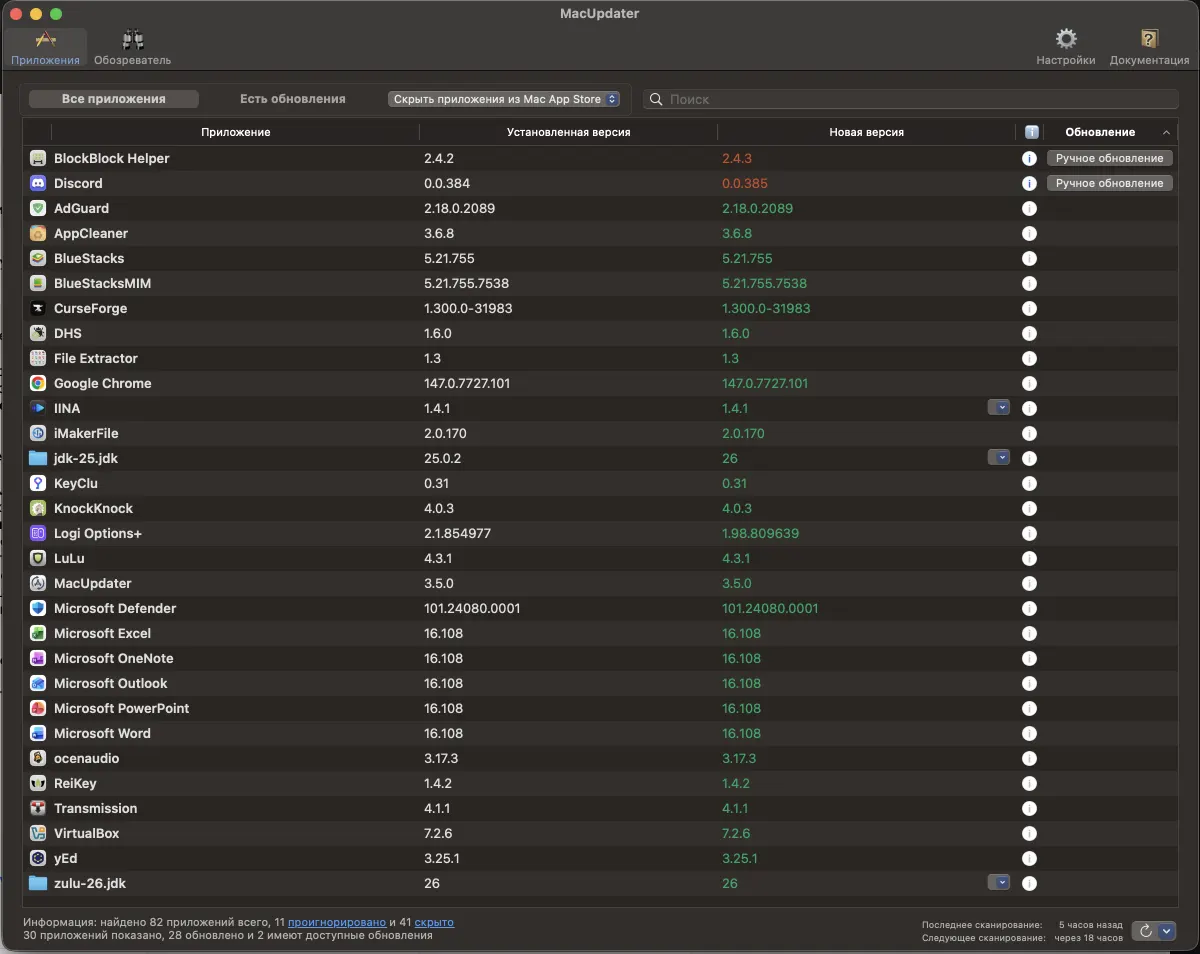Image resolution: width=1200 pixels, height=954 pixels.
Task: Click the BlueStacks app icon
Action: (x=38, y=258)
